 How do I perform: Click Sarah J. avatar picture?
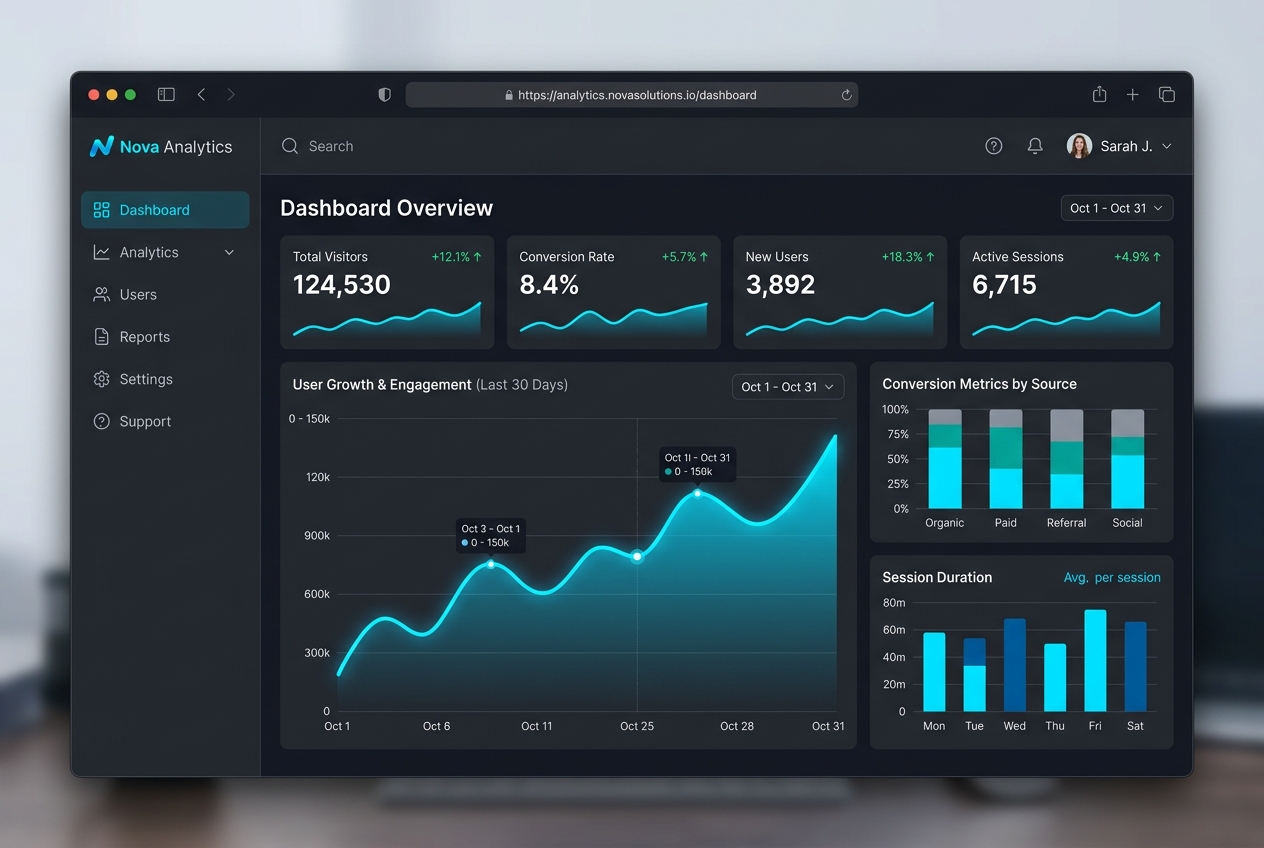point(1079,146)
